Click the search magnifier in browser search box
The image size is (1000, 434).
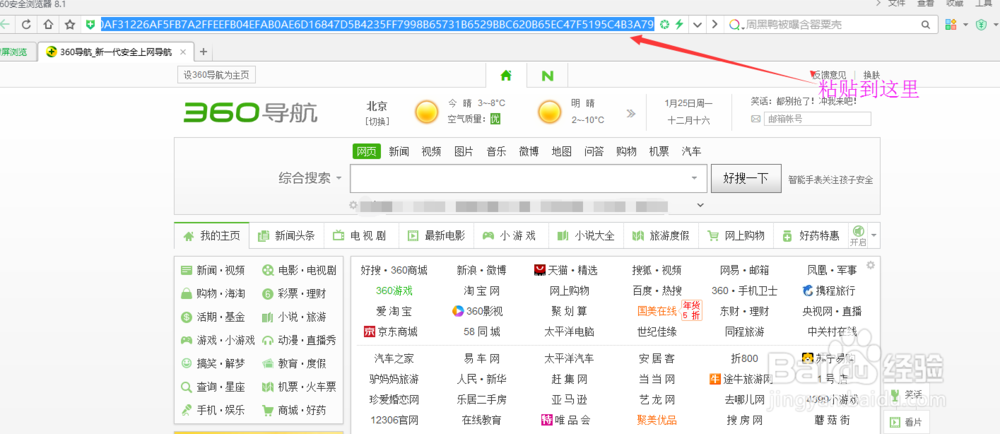[925, 25]
